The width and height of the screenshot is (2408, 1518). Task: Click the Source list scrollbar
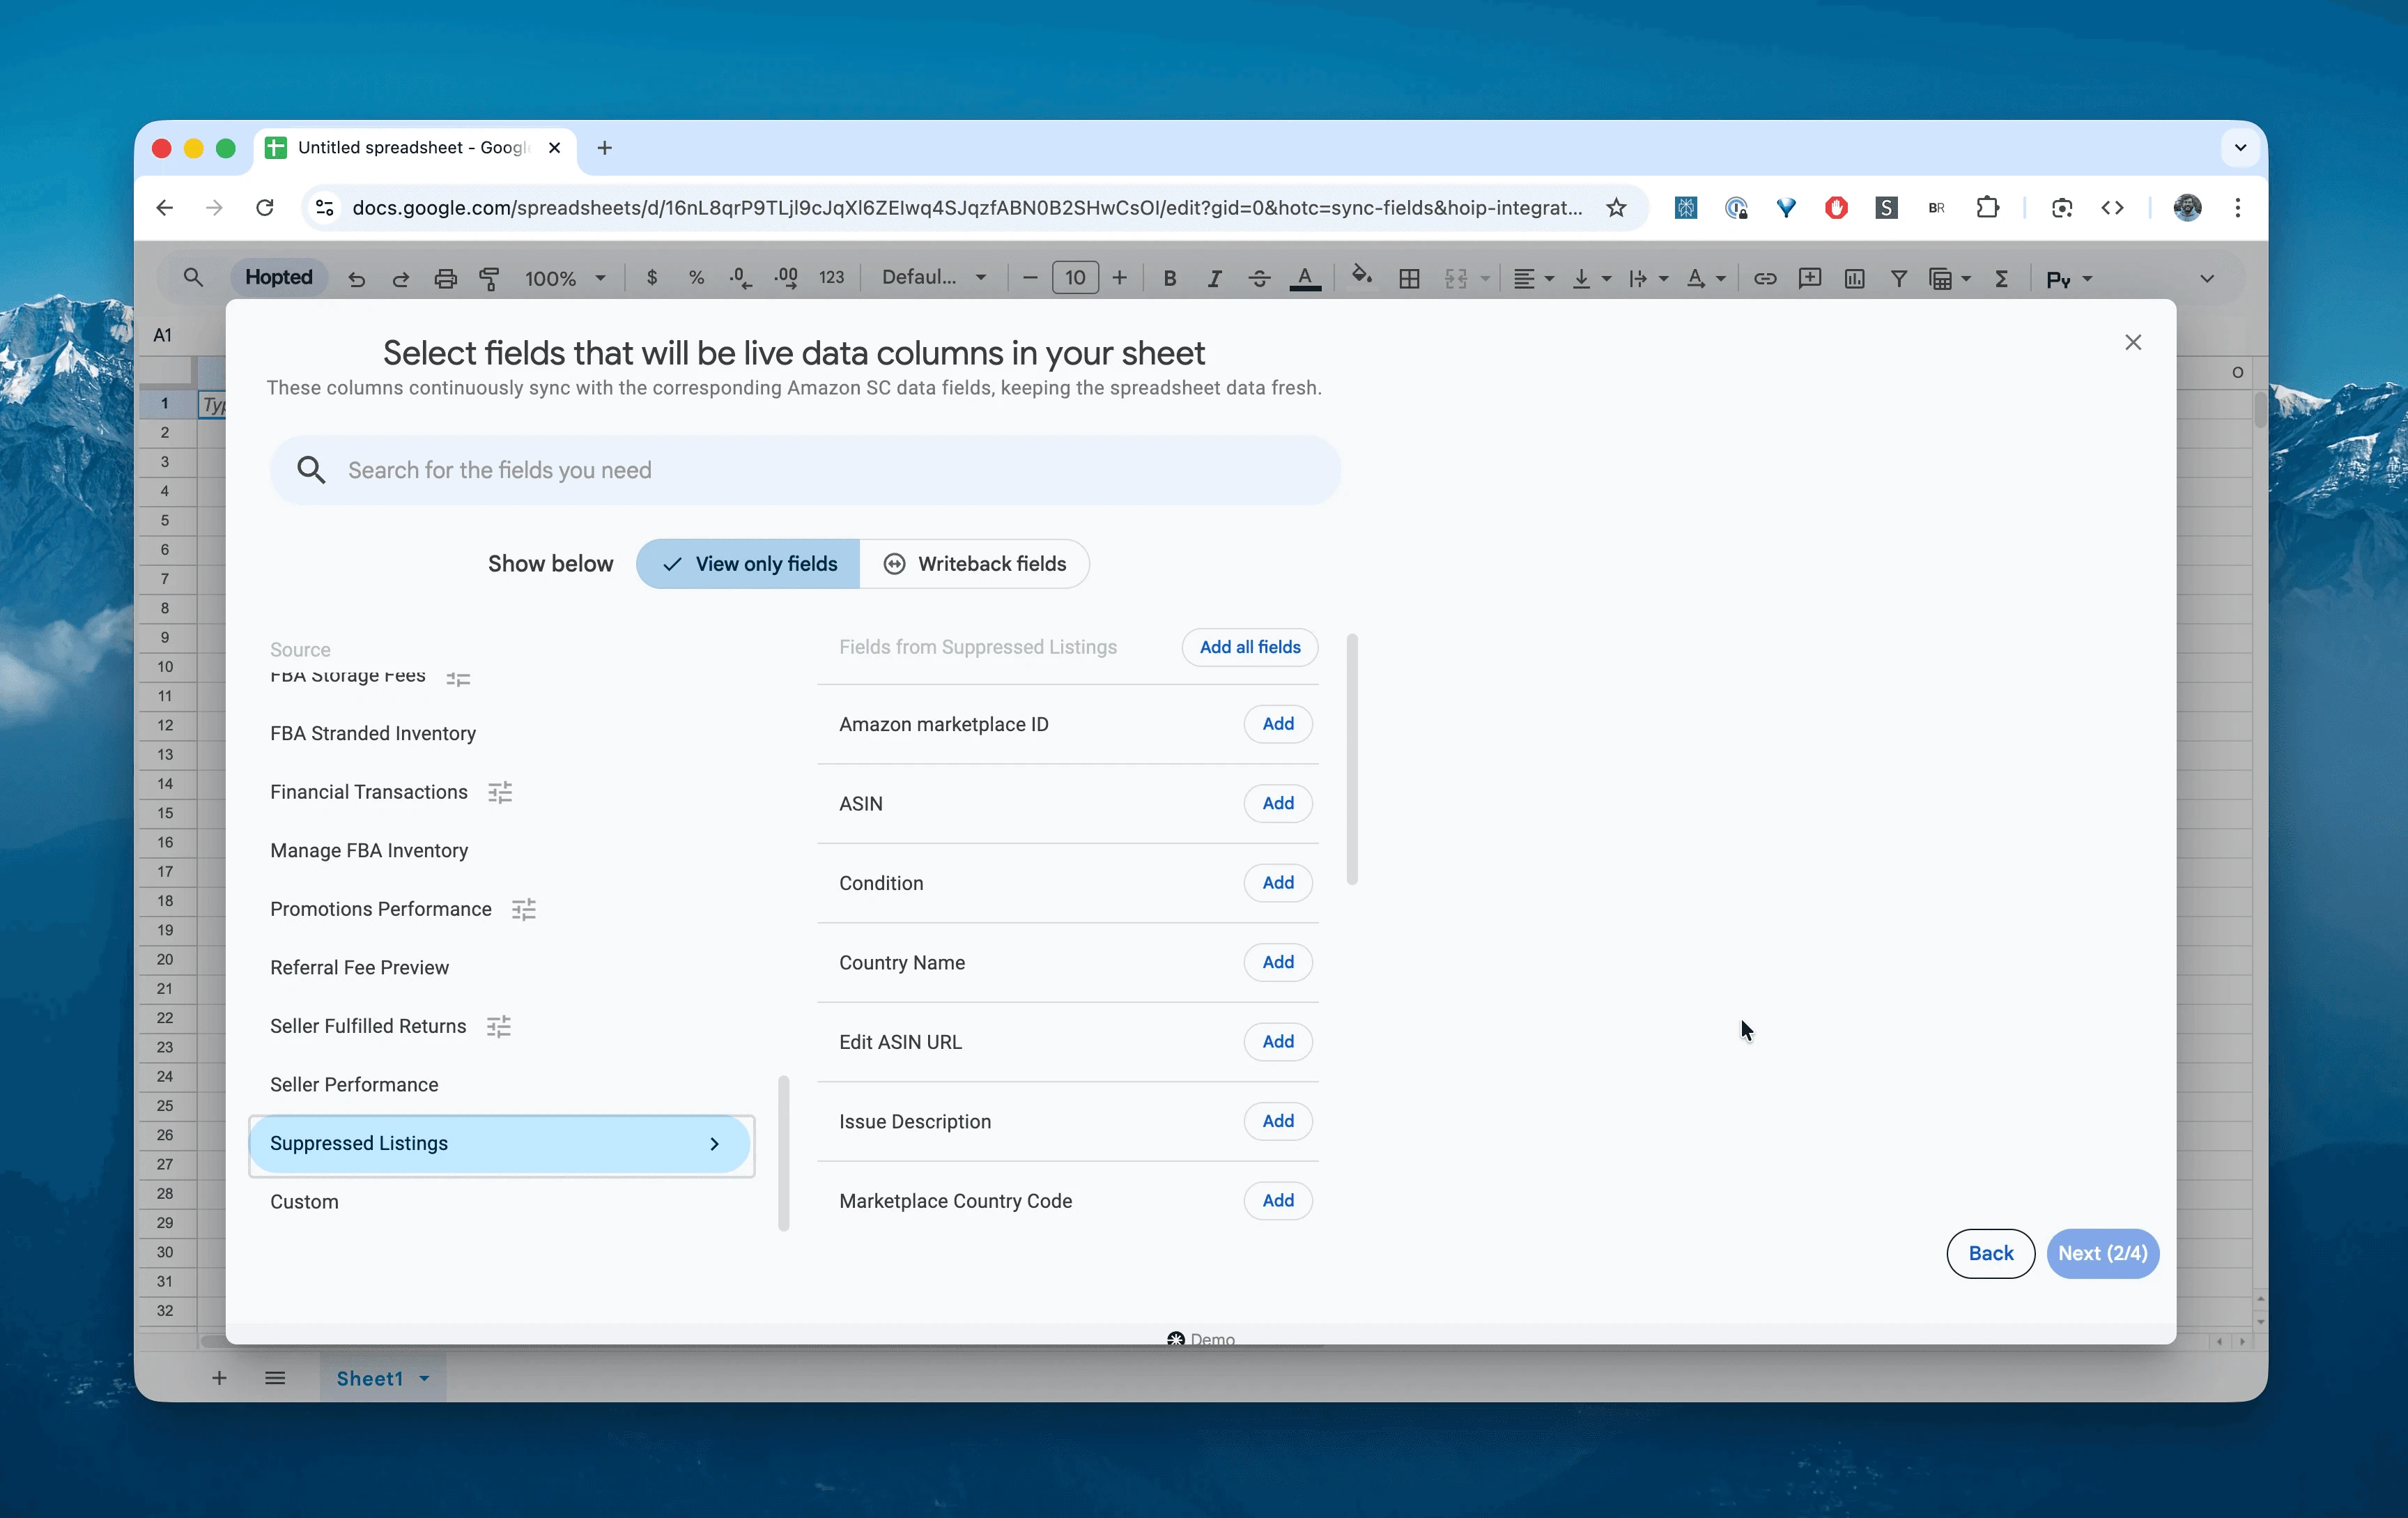pyautogui.click(x=784, y=1153)
